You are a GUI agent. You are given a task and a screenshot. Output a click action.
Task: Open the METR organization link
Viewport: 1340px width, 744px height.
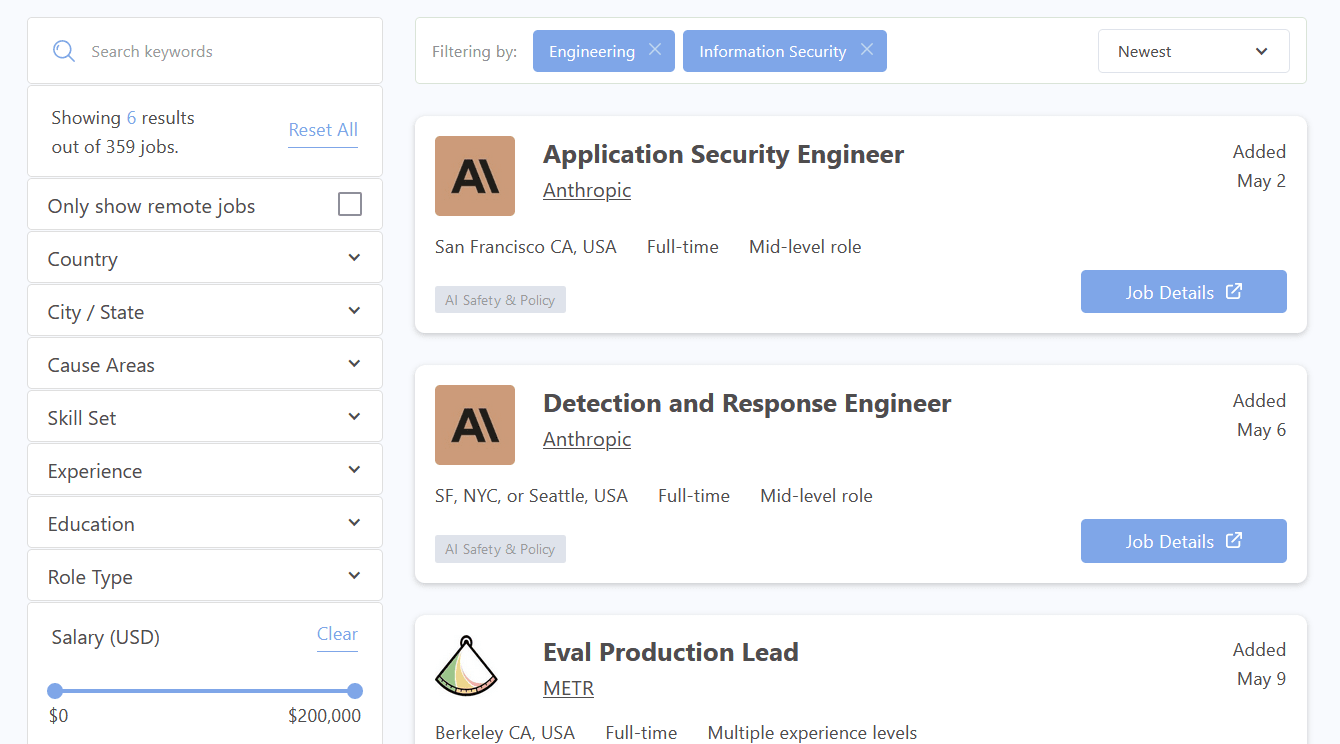click(568, 689)
